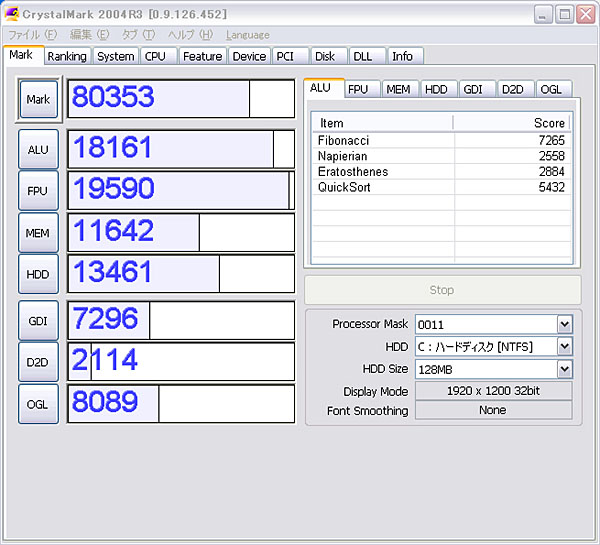Start the OGL benchmark button
This screenshot has width=600, height=545.
click(x=38, y=404)
